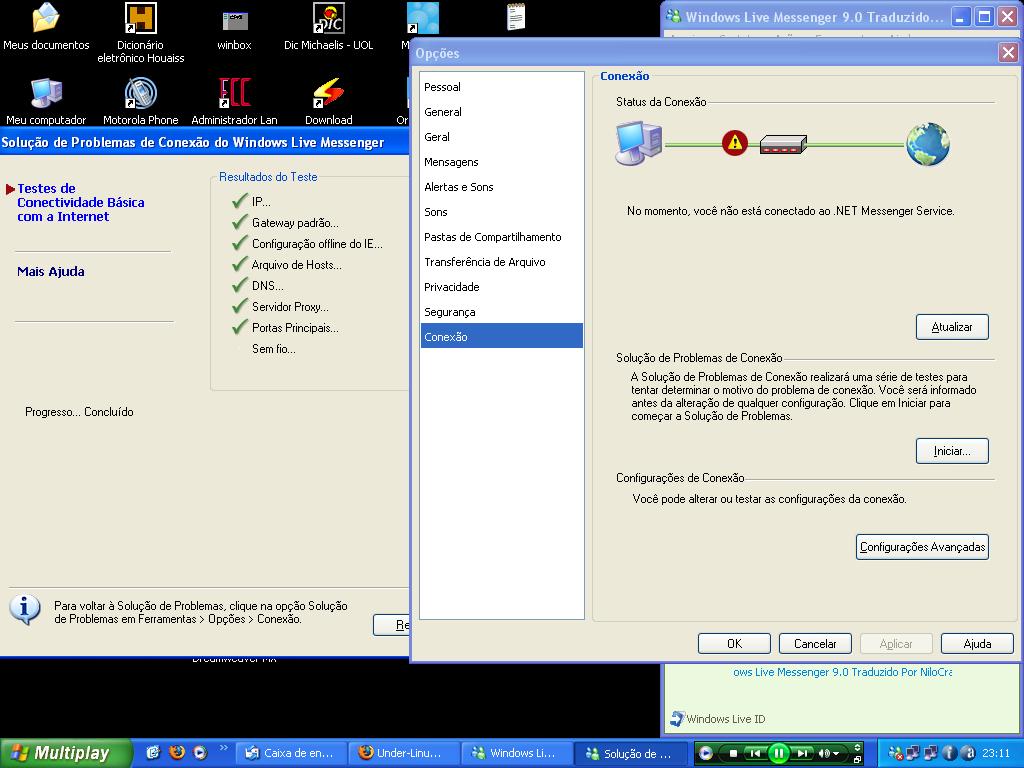Screen dimensions: 1024x768
Task: Switch to Solução de ... taskbar button
Action: 631,753
